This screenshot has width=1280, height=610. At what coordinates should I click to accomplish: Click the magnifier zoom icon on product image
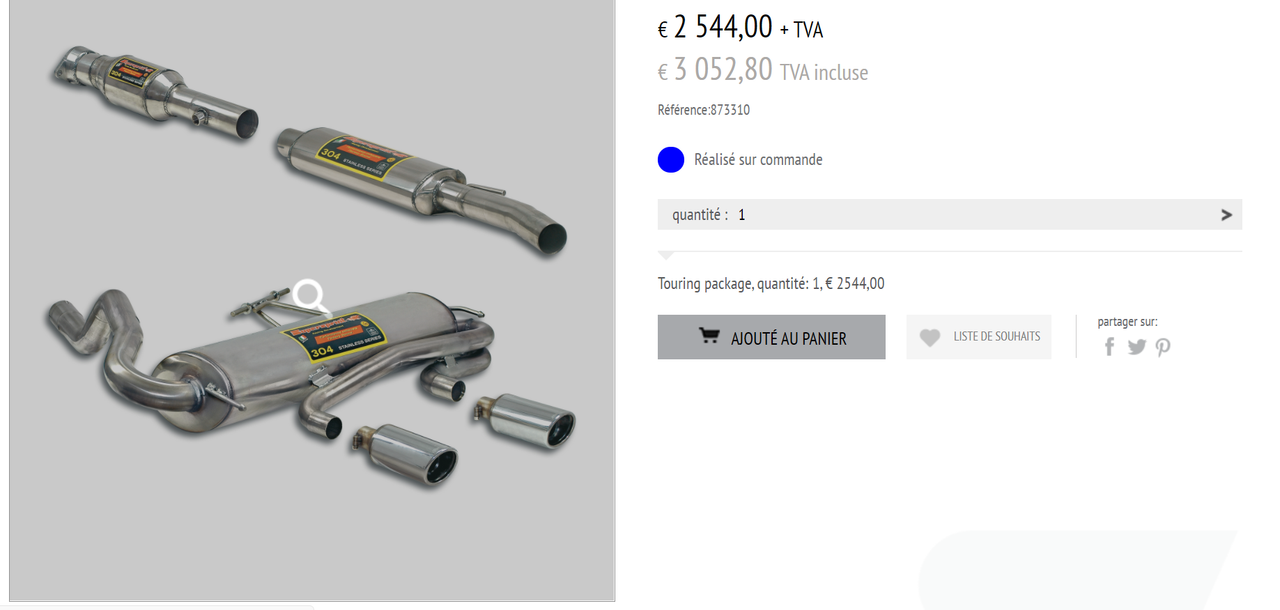tap(311, 297)
